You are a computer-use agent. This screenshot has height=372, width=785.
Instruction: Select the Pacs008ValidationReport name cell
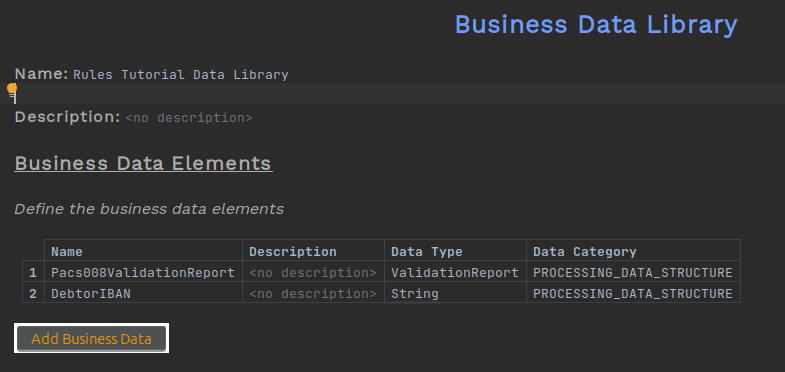[143, 272]
